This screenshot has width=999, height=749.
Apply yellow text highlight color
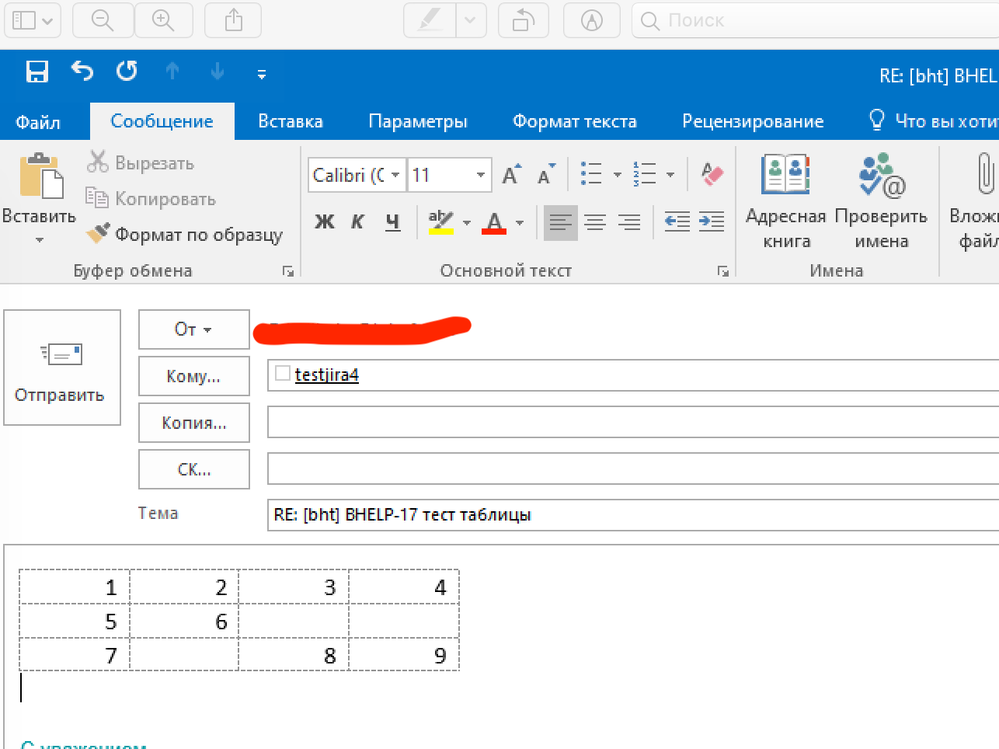pyautogui.click(x=441, y=222)
